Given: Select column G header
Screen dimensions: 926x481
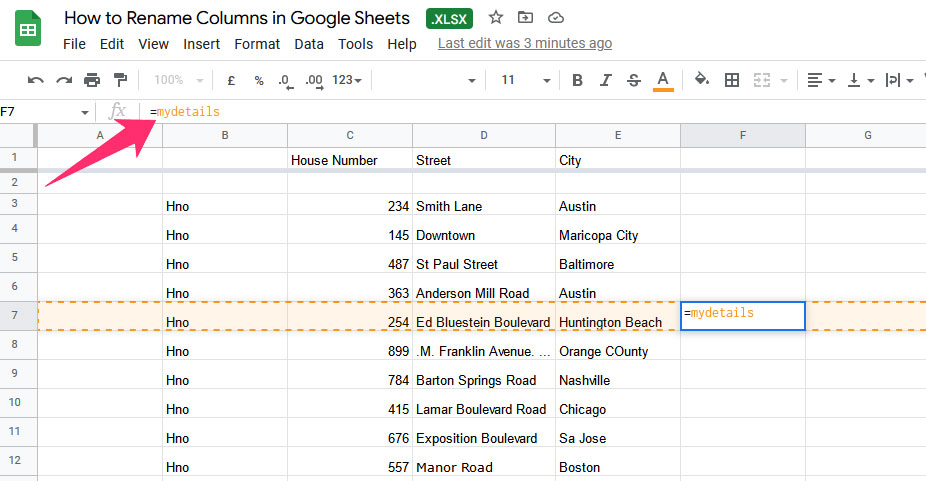Looking at the screenshot, I should (x=866, y=135).
